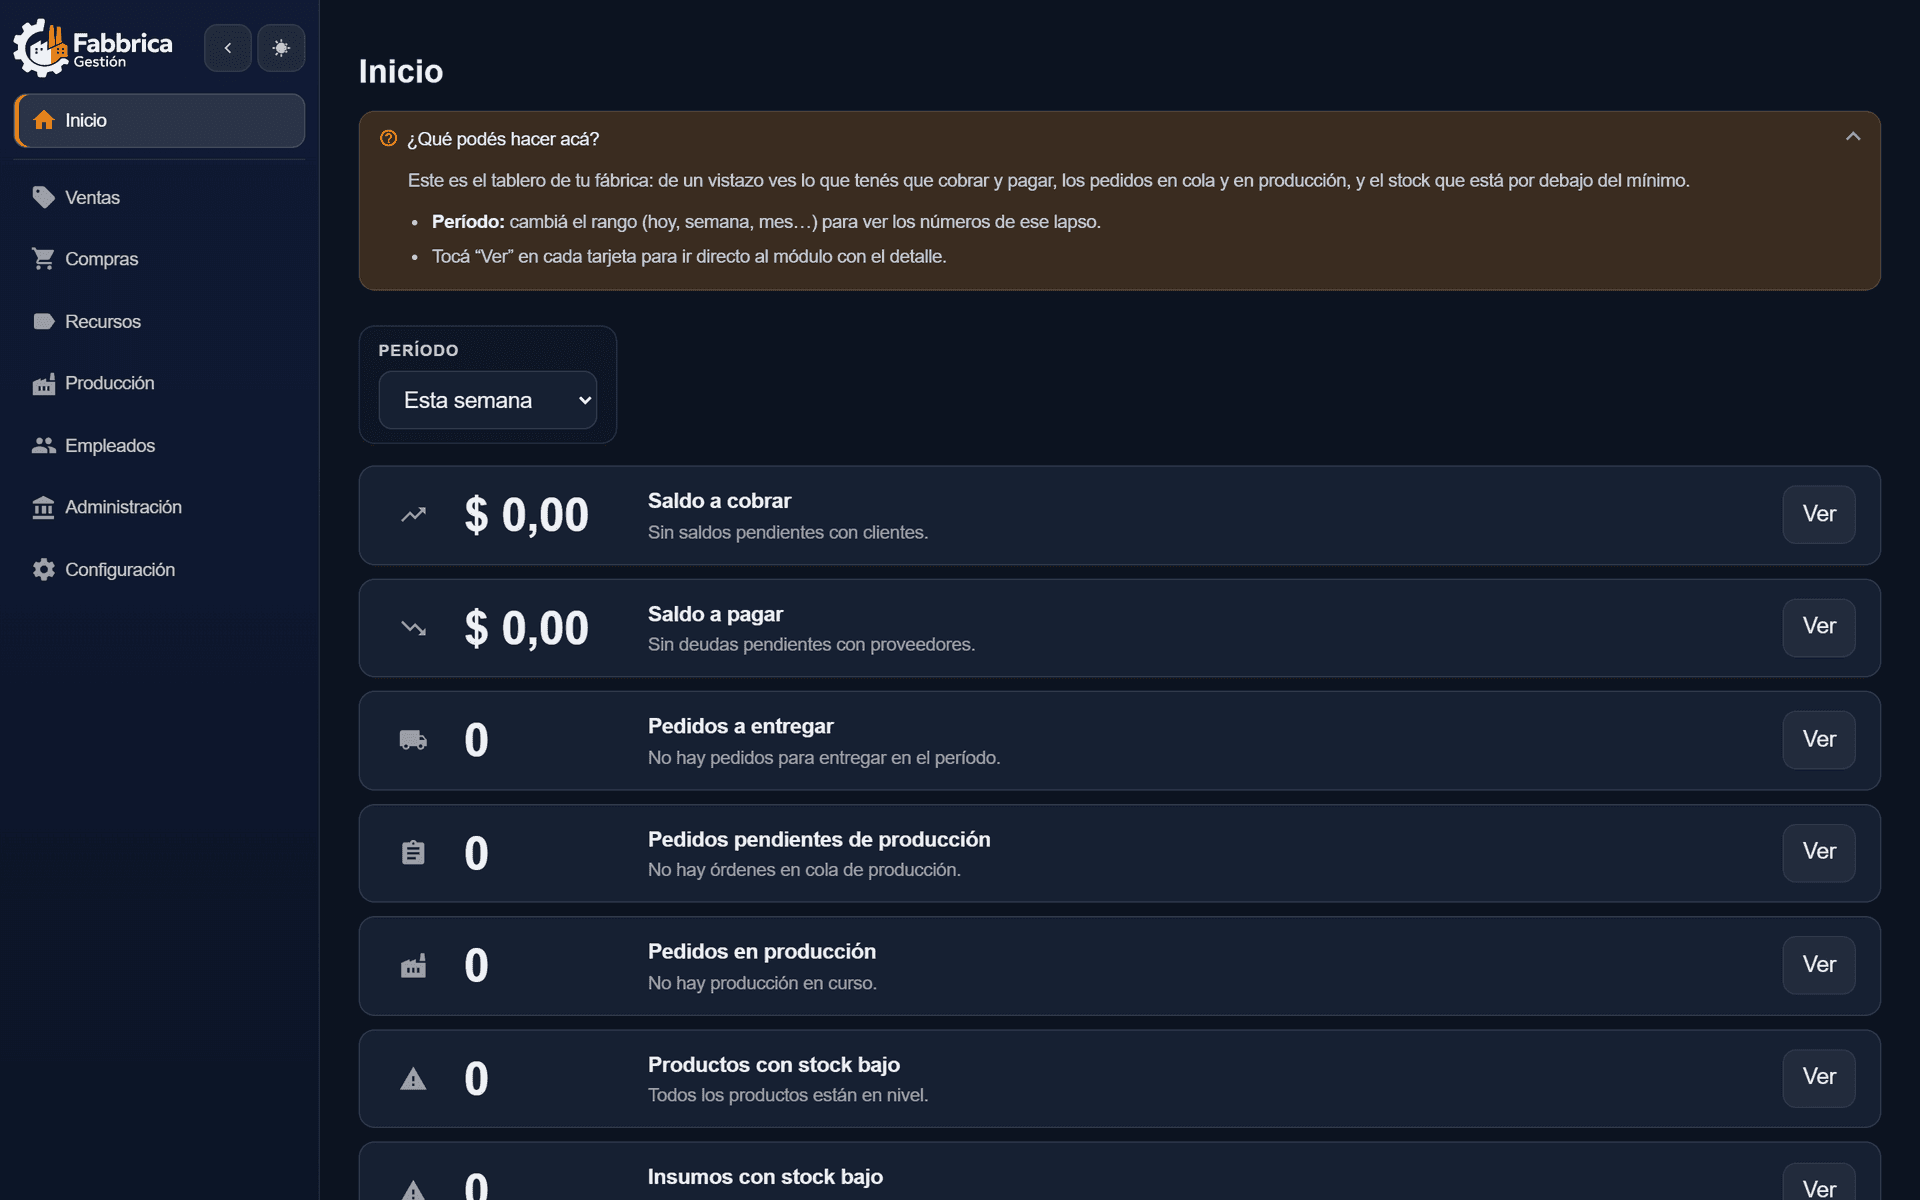Image resolution: width=1920 pixels, height=1200 pixels.
Task: Click Ver on Saldo a cobrar card
Action: pos(1819,514)
